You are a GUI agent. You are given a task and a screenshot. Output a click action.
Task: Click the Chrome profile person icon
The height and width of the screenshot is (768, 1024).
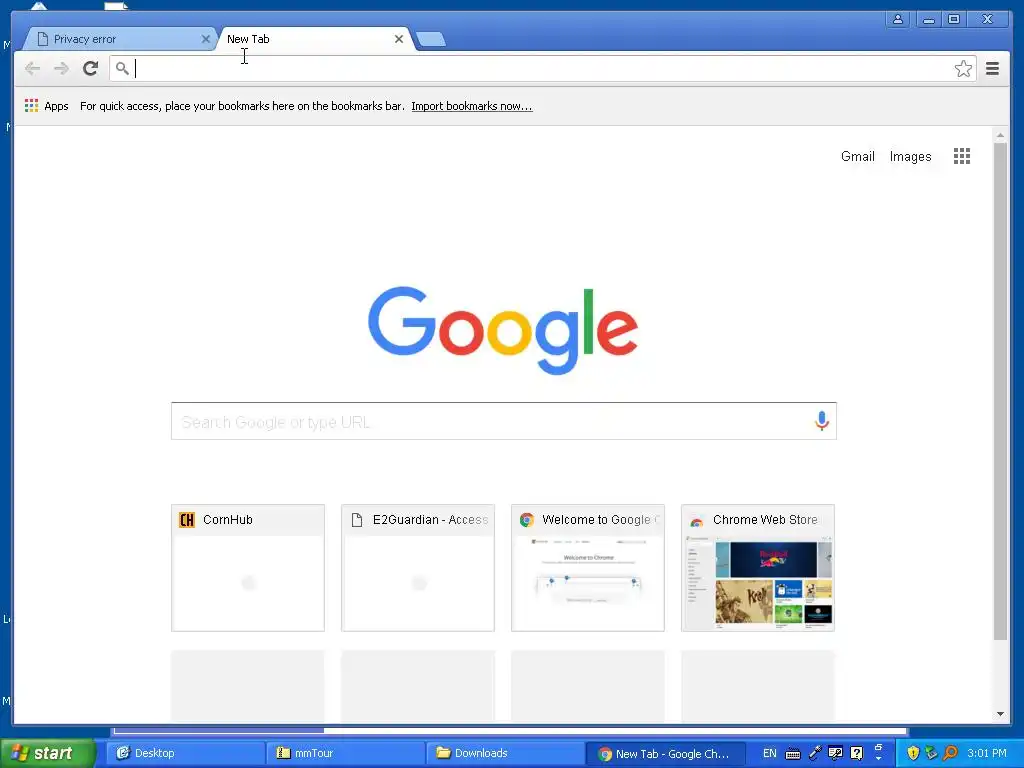898,19
